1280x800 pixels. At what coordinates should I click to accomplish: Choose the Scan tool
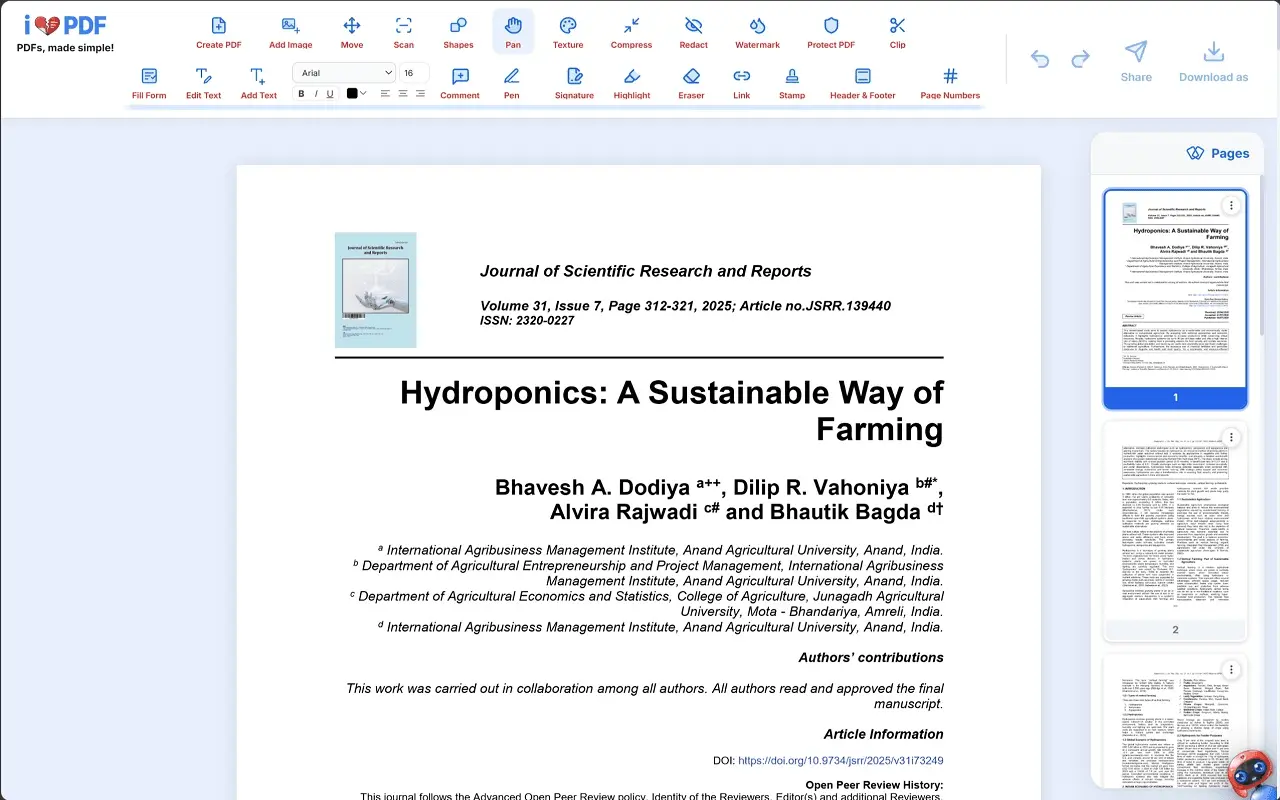click(x=403, y=32)
